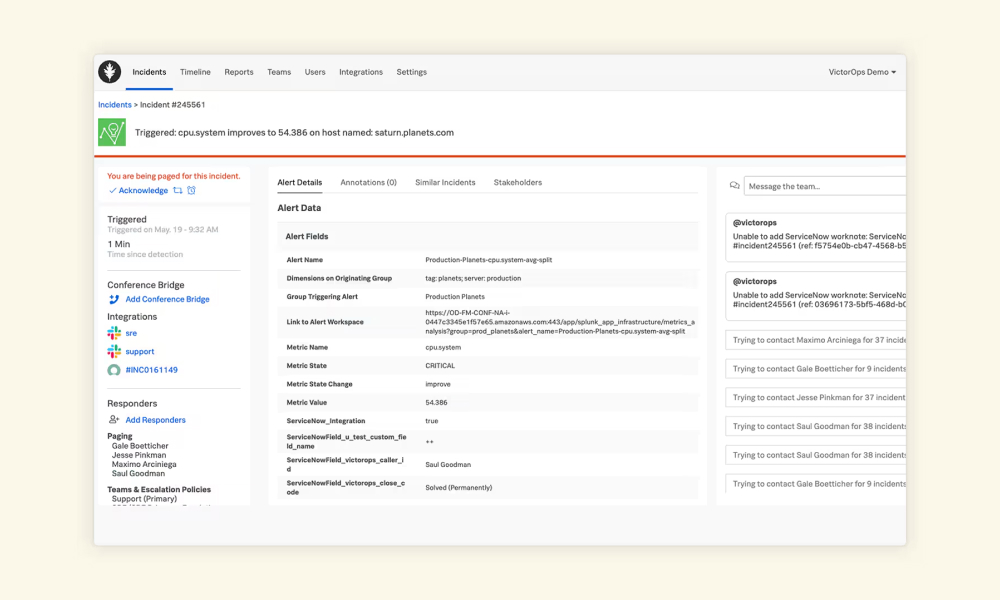Click the Add Responders link
1000x600 pixels.
click(156, 420)
